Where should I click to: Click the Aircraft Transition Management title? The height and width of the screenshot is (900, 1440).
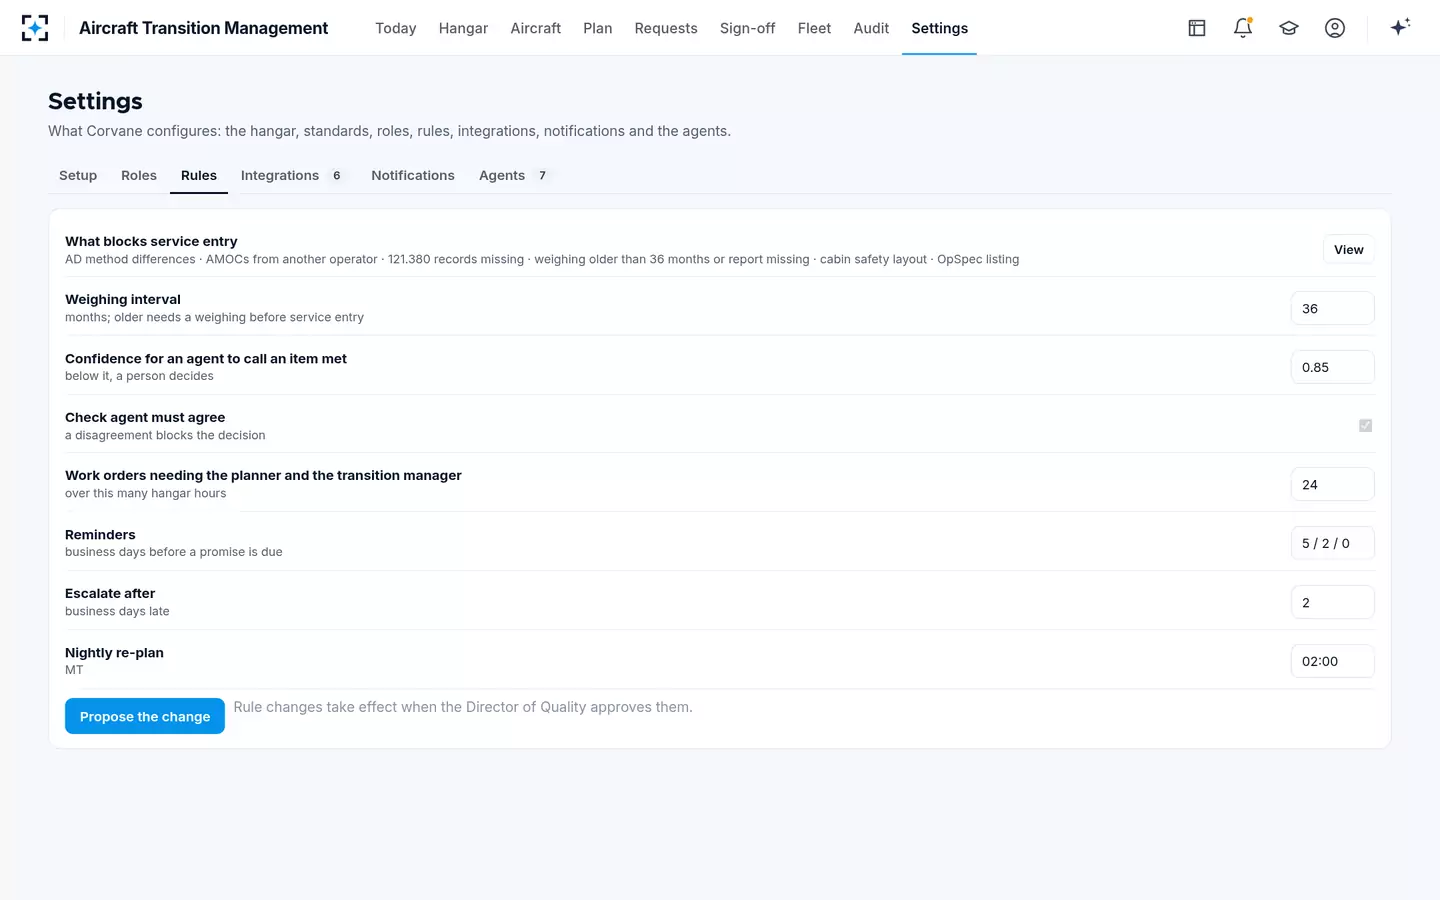point(203,28)
